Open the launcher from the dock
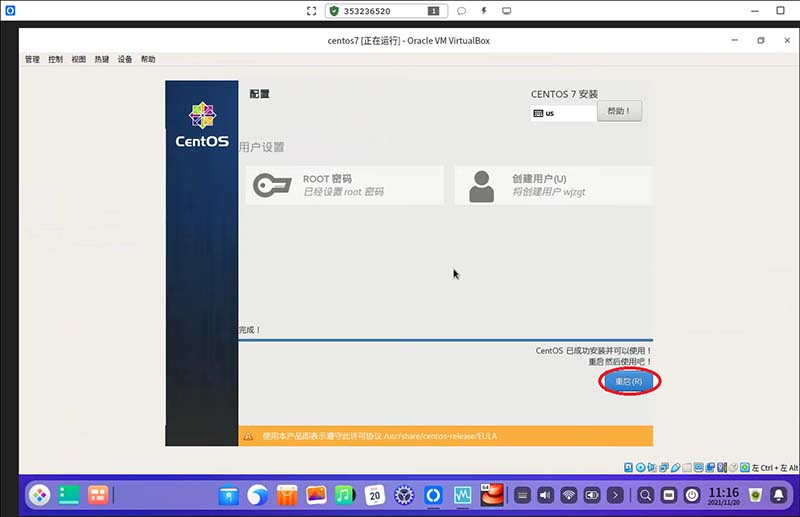This screenshot has height=517, width=800. tap(39, 495)
